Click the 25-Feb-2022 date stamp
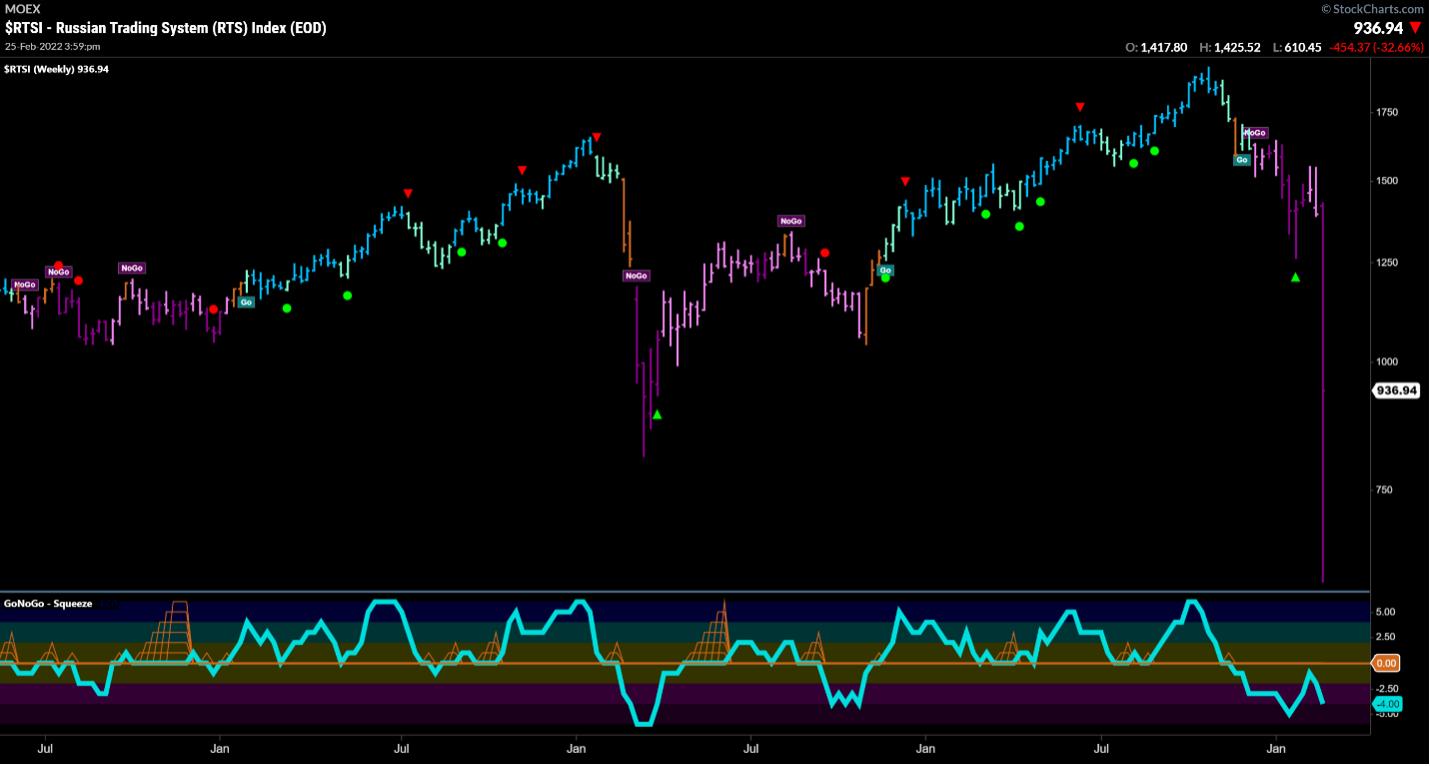 pyautogui.click(x=58, y=46)
